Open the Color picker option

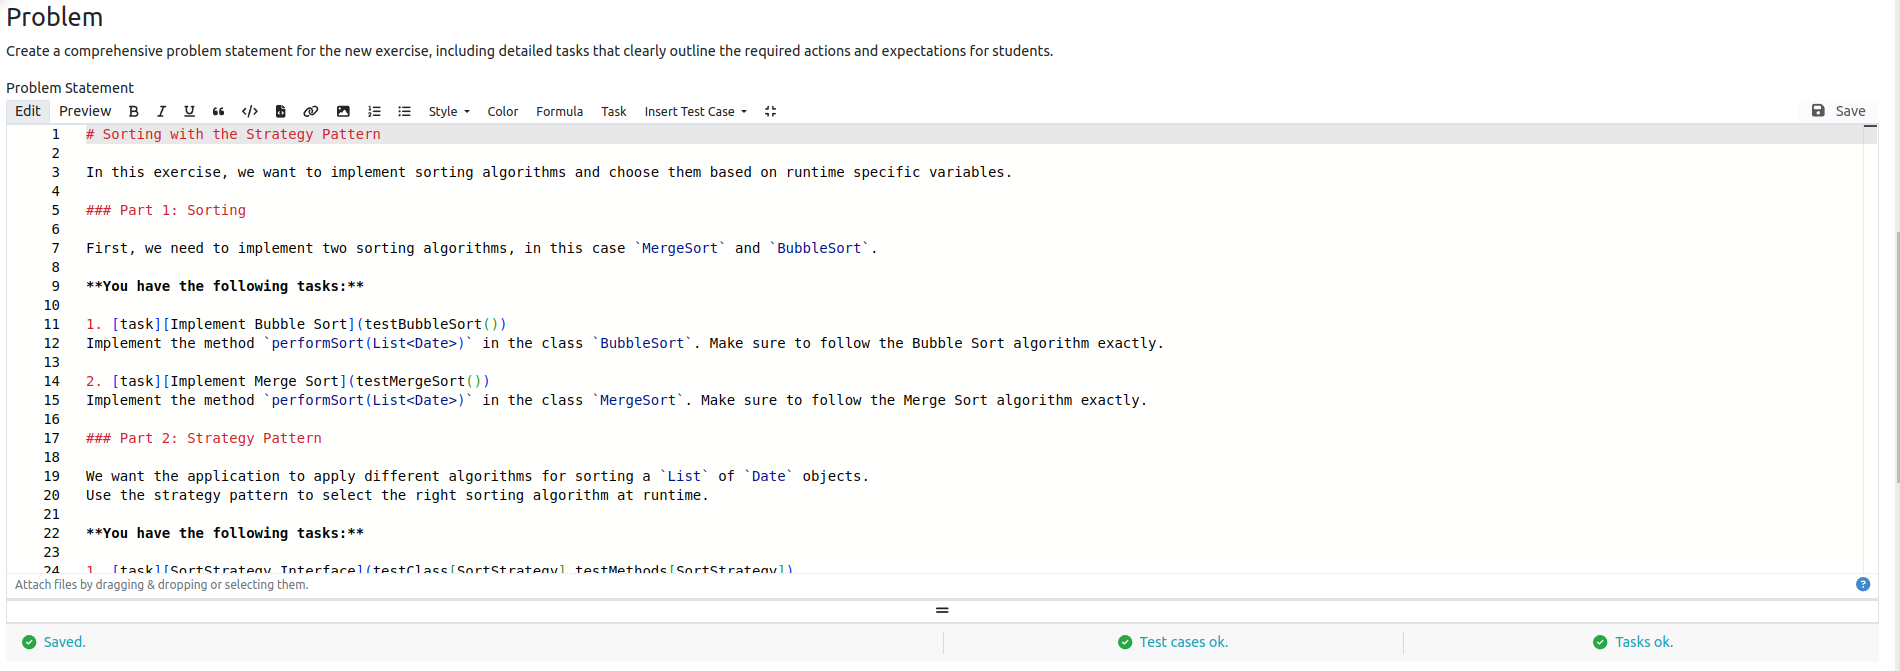[x=502, y=112]
